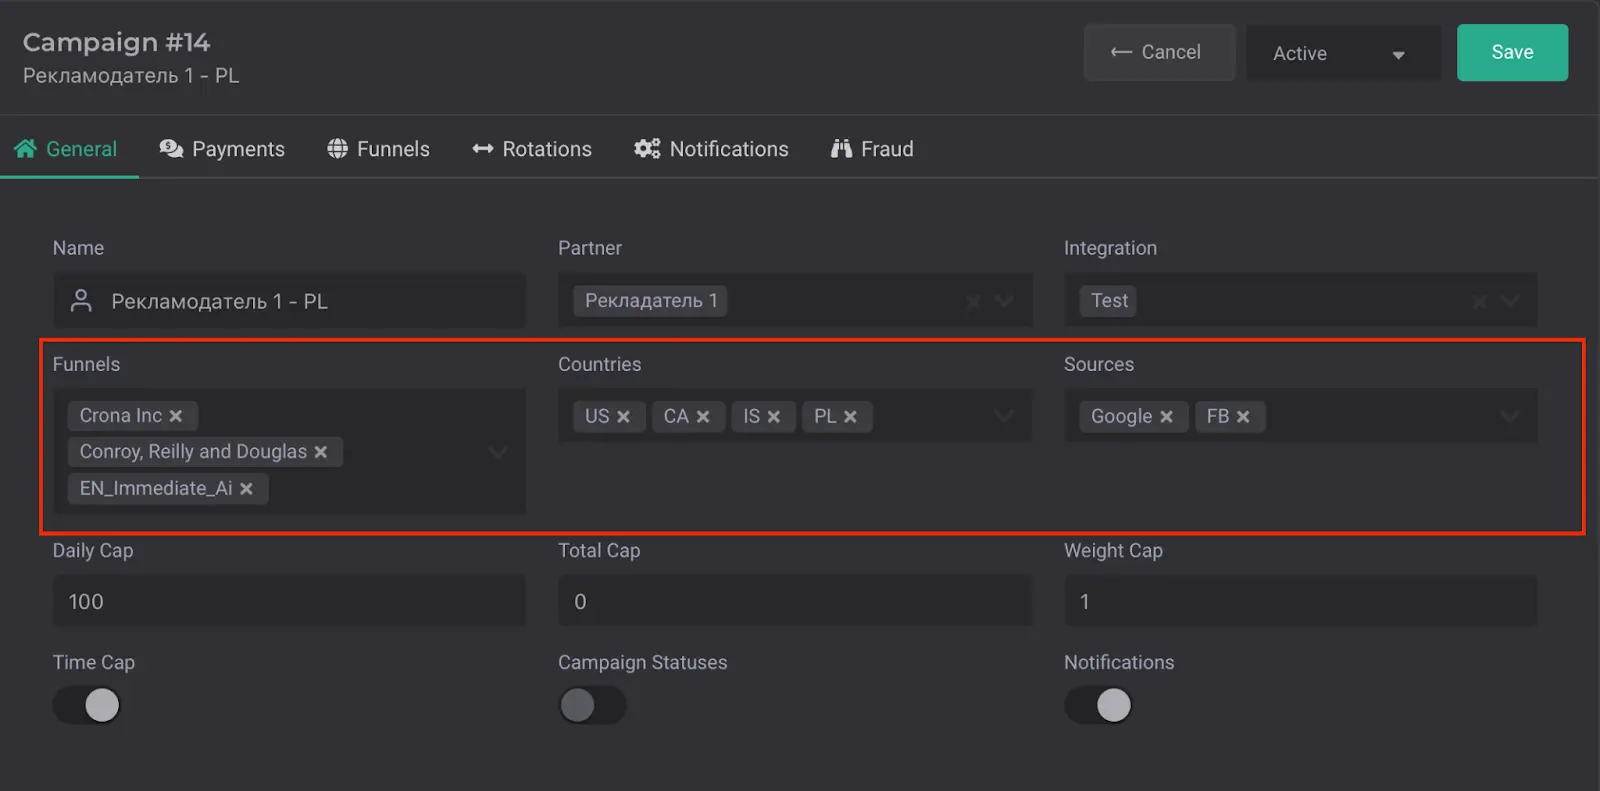The image size is (1600, 791).
Task: Open the Notifications tab
Action: tap(711, 149)
